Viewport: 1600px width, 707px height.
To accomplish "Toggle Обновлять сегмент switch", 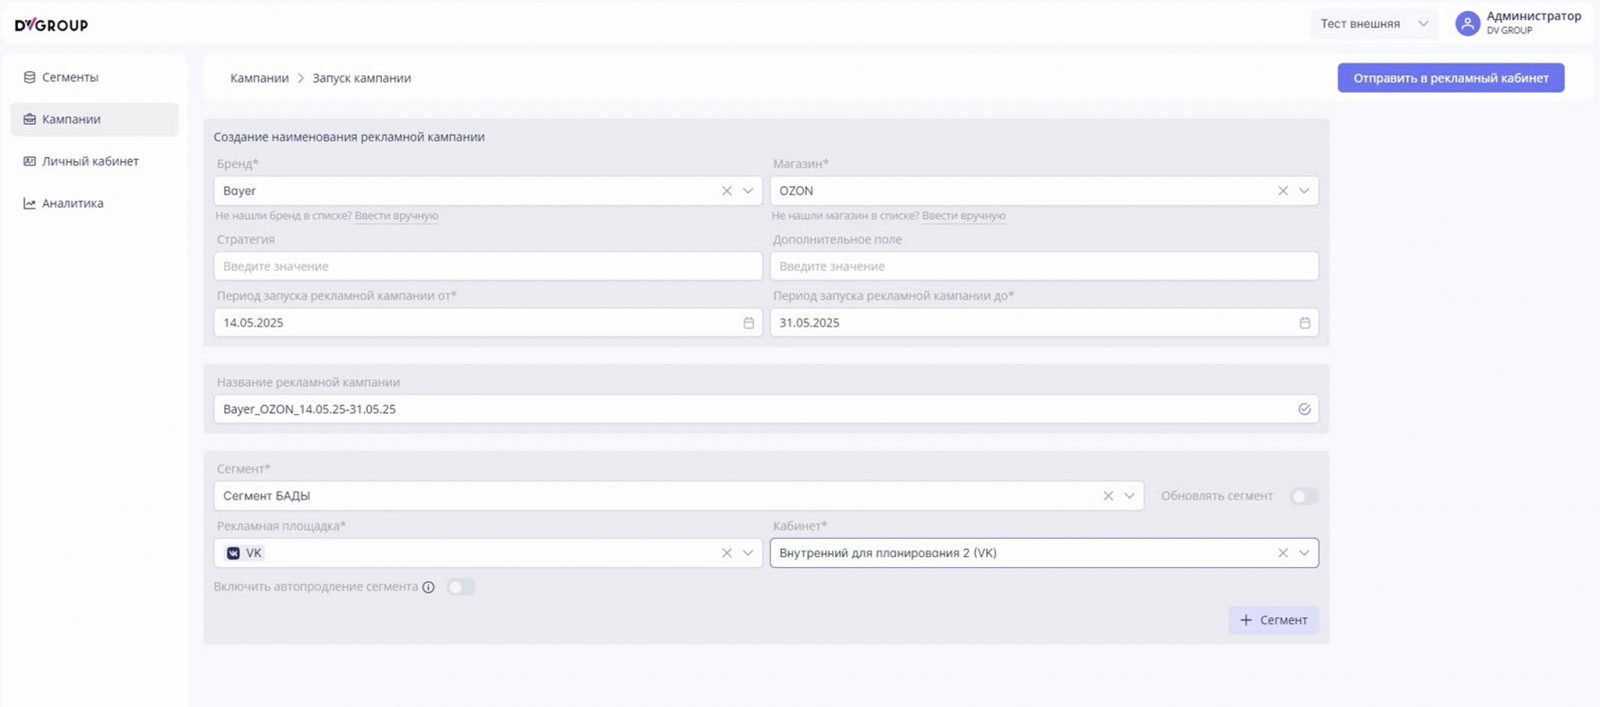I will pos(1304,496).
